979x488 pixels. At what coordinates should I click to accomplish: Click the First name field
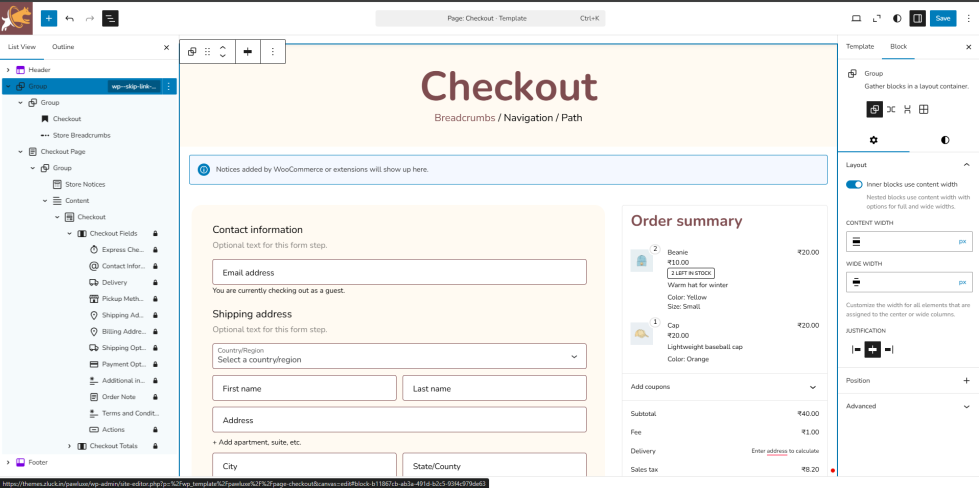point(304,388)
